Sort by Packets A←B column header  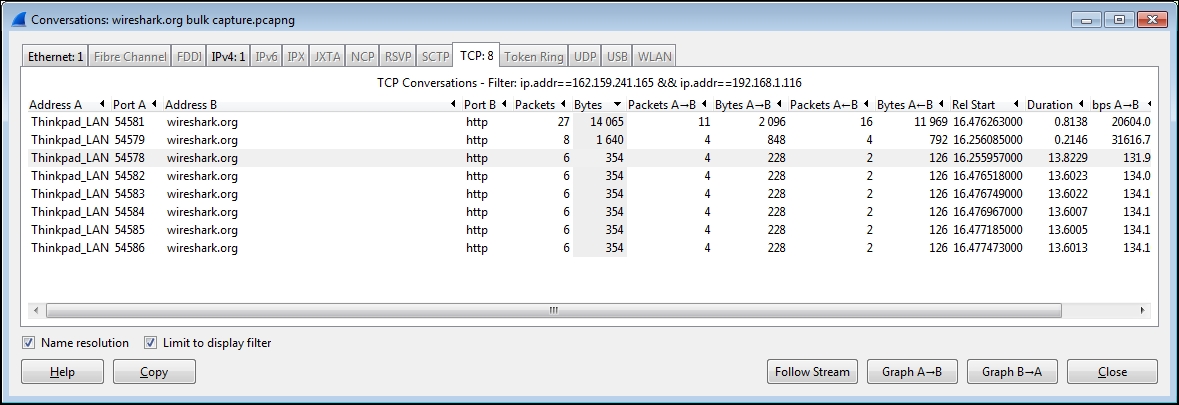(x=830, y=104)
